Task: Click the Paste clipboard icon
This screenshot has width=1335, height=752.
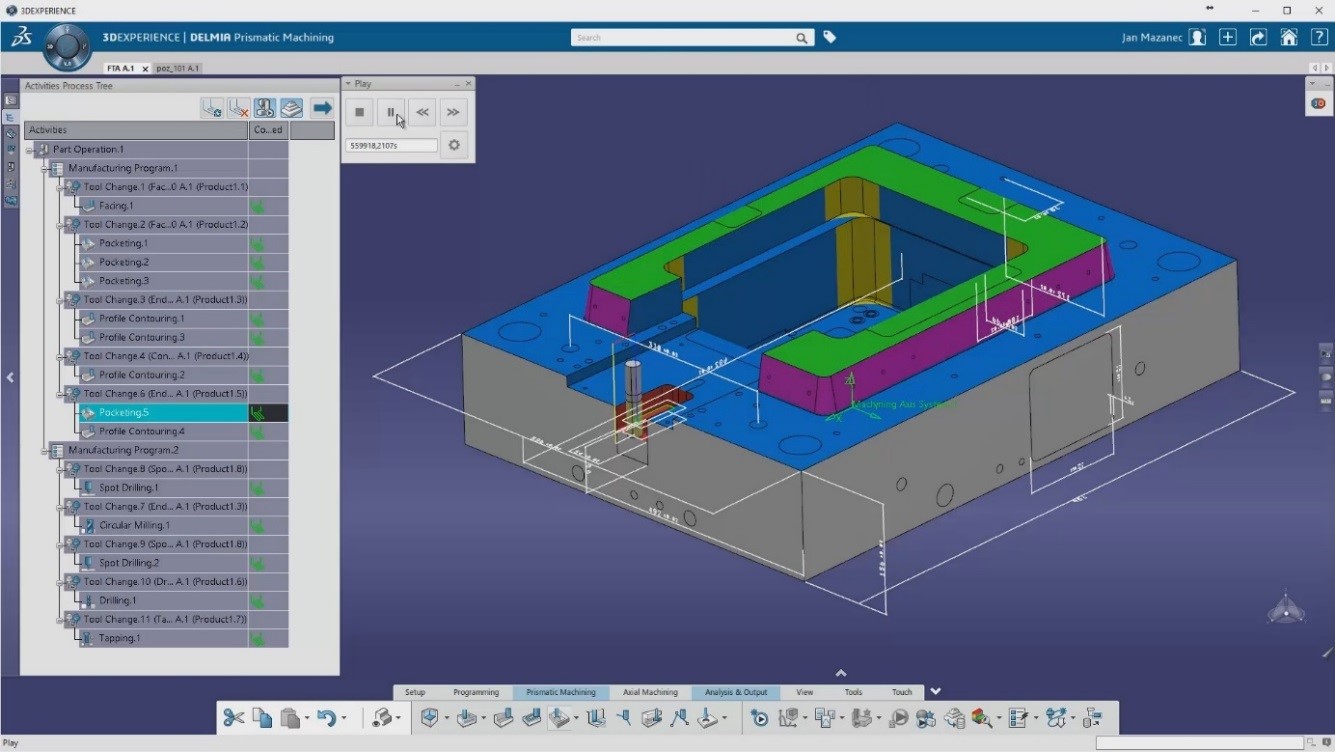Action: point(290,717)
